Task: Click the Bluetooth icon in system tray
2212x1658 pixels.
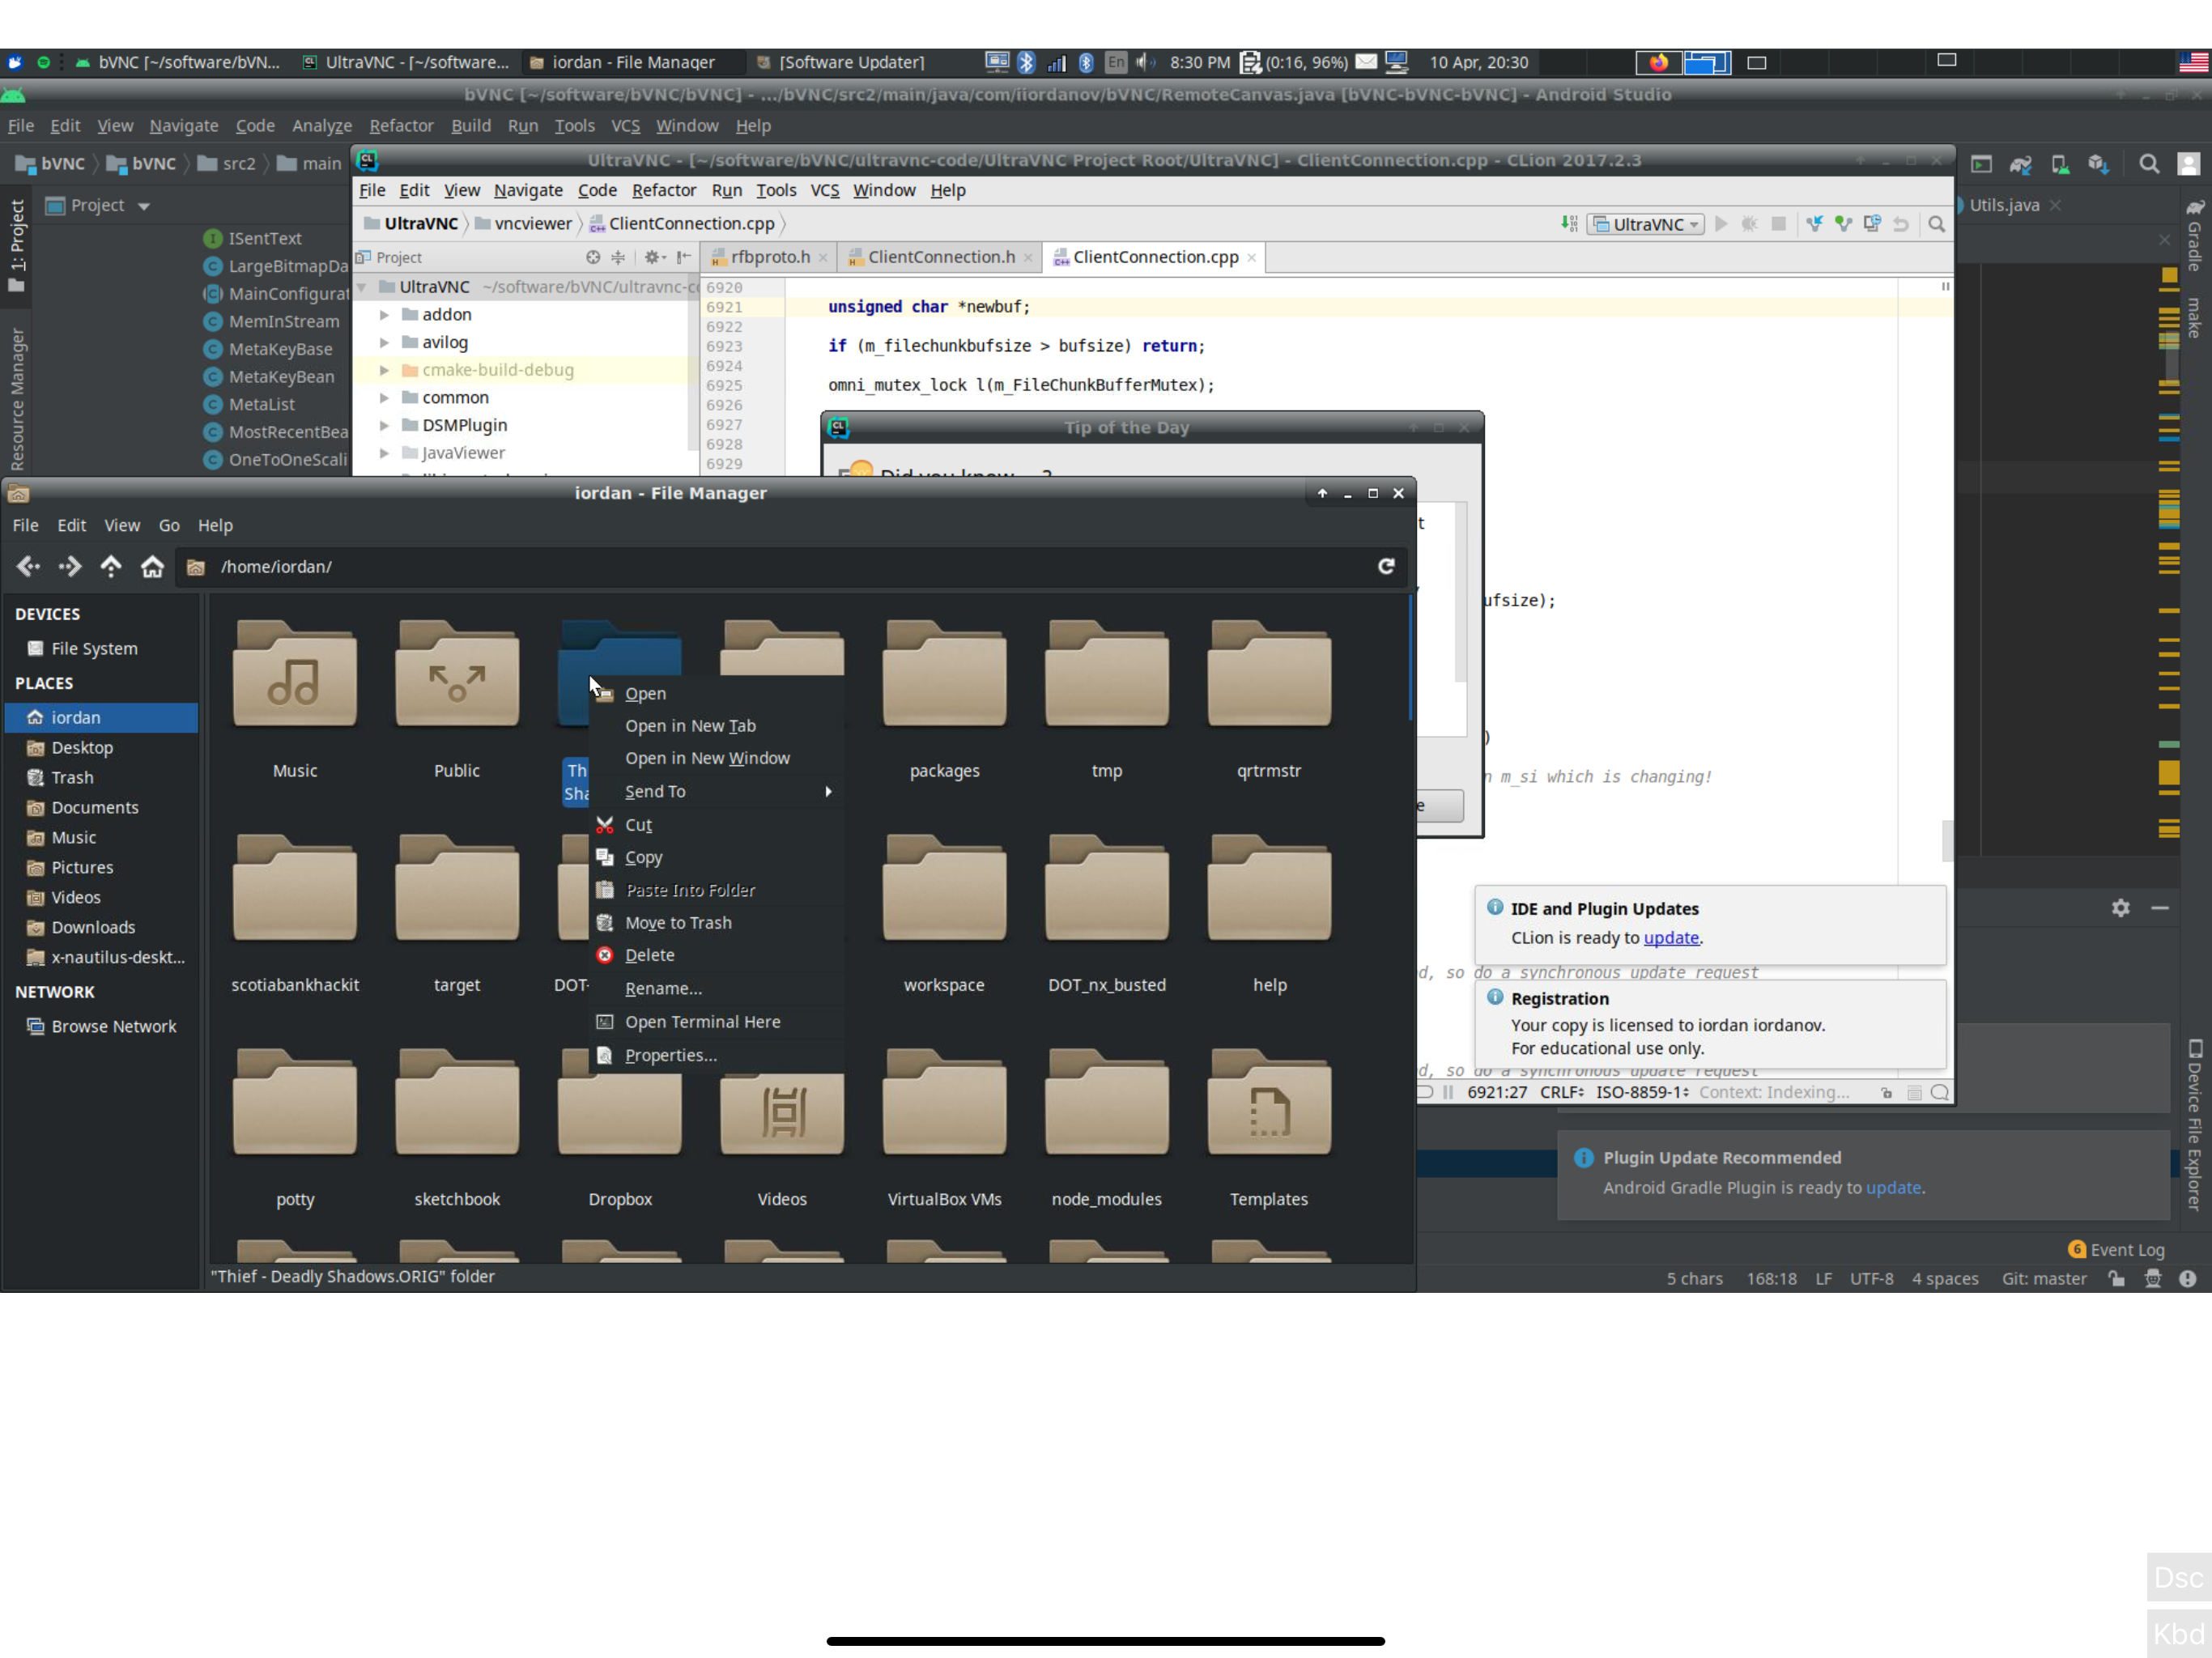Action: point(1026,62)
